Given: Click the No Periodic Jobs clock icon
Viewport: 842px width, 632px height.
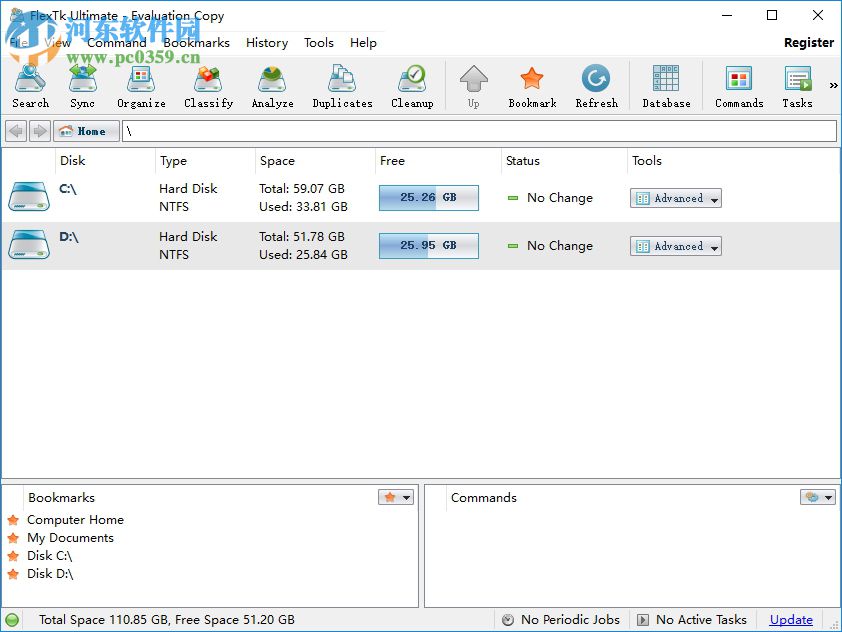Looking at the screenshot, I should 507,620.
